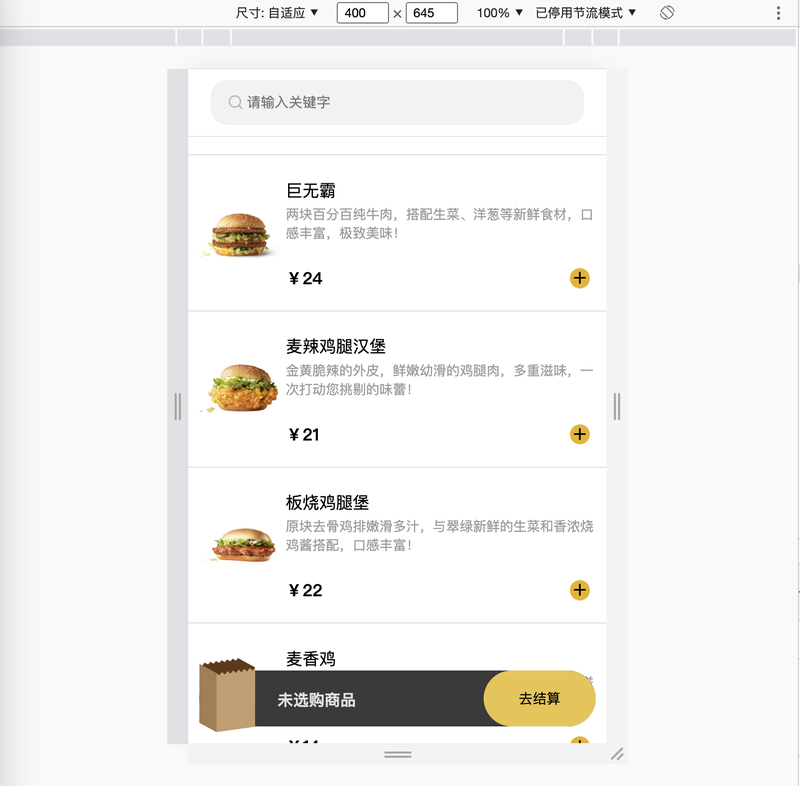The height and width of the screenshot is (786, 800).
Task: Click the ¥22 price
Action: 305,590
